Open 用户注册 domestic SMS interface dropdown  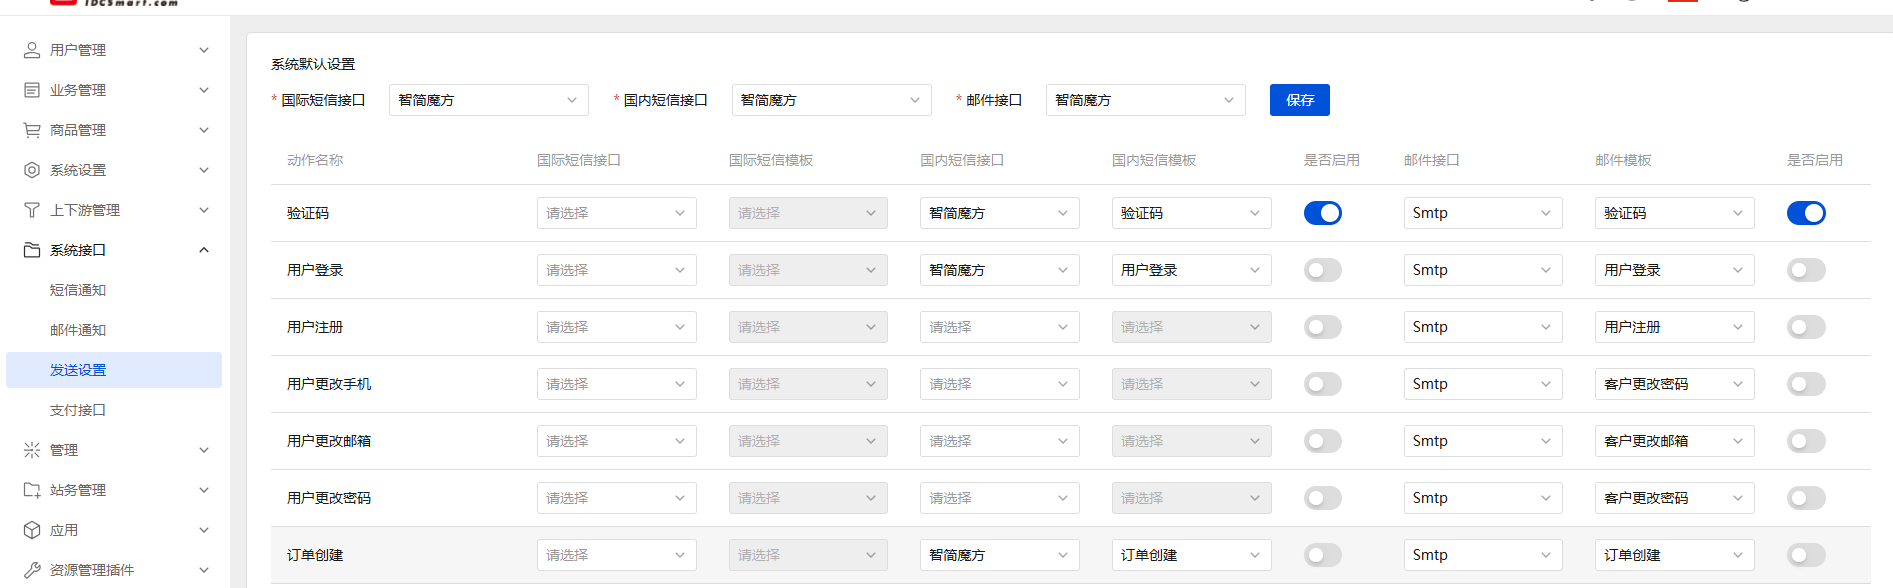click(x=999, y=327)
